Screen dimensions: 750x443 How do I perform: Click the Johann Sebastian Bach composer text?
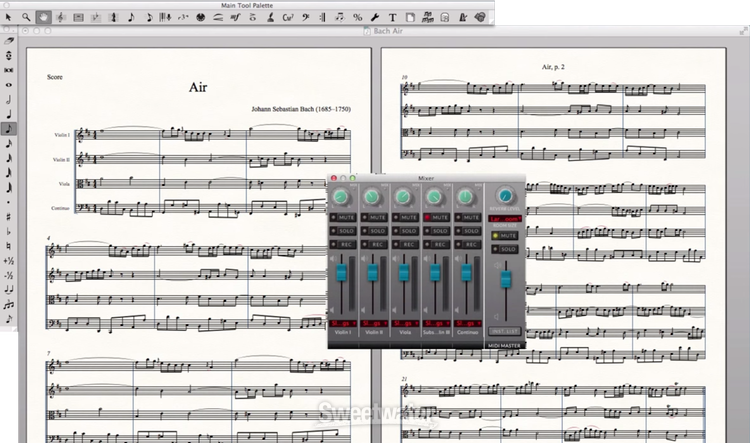301,109
